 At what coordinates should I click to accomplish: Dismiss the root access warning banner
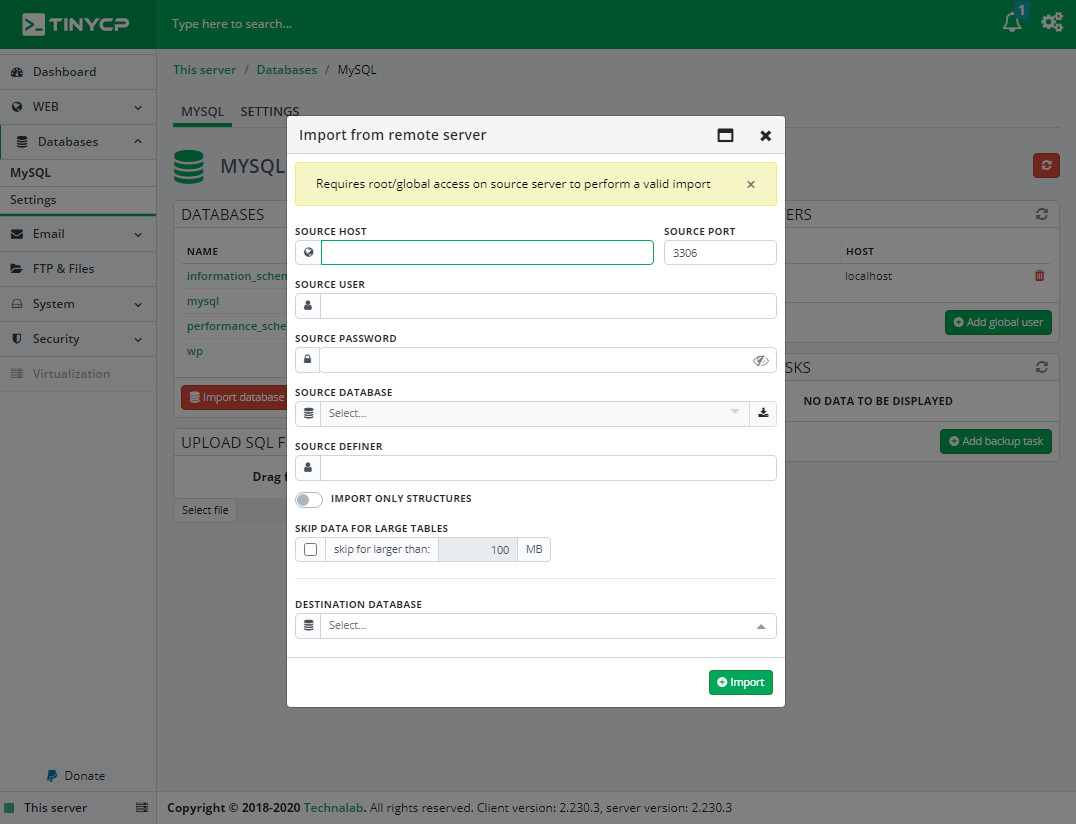pos(751,185)
